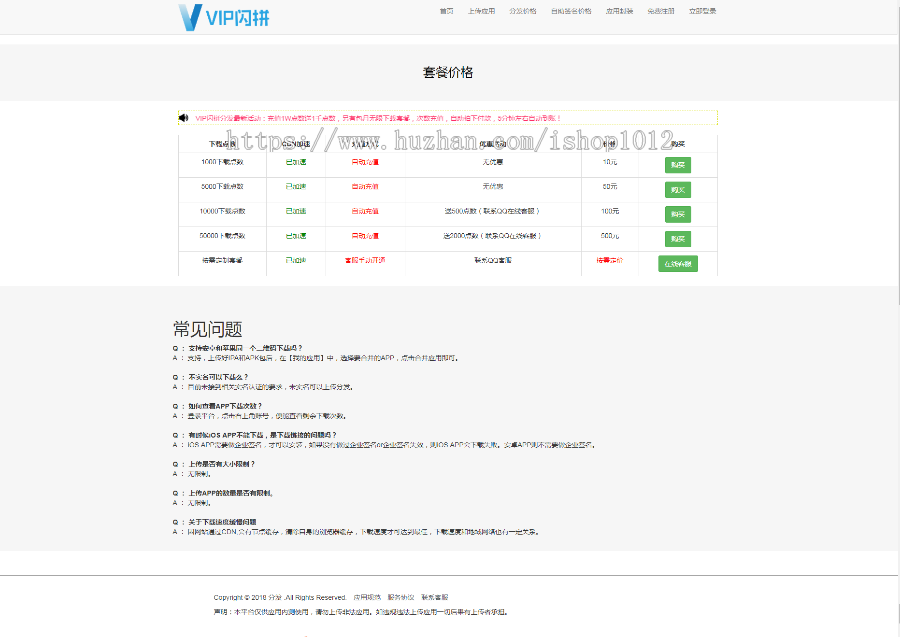The image size is (900, 637).
Task: Click the pink announcement banner text
Action: pos(378,118)
